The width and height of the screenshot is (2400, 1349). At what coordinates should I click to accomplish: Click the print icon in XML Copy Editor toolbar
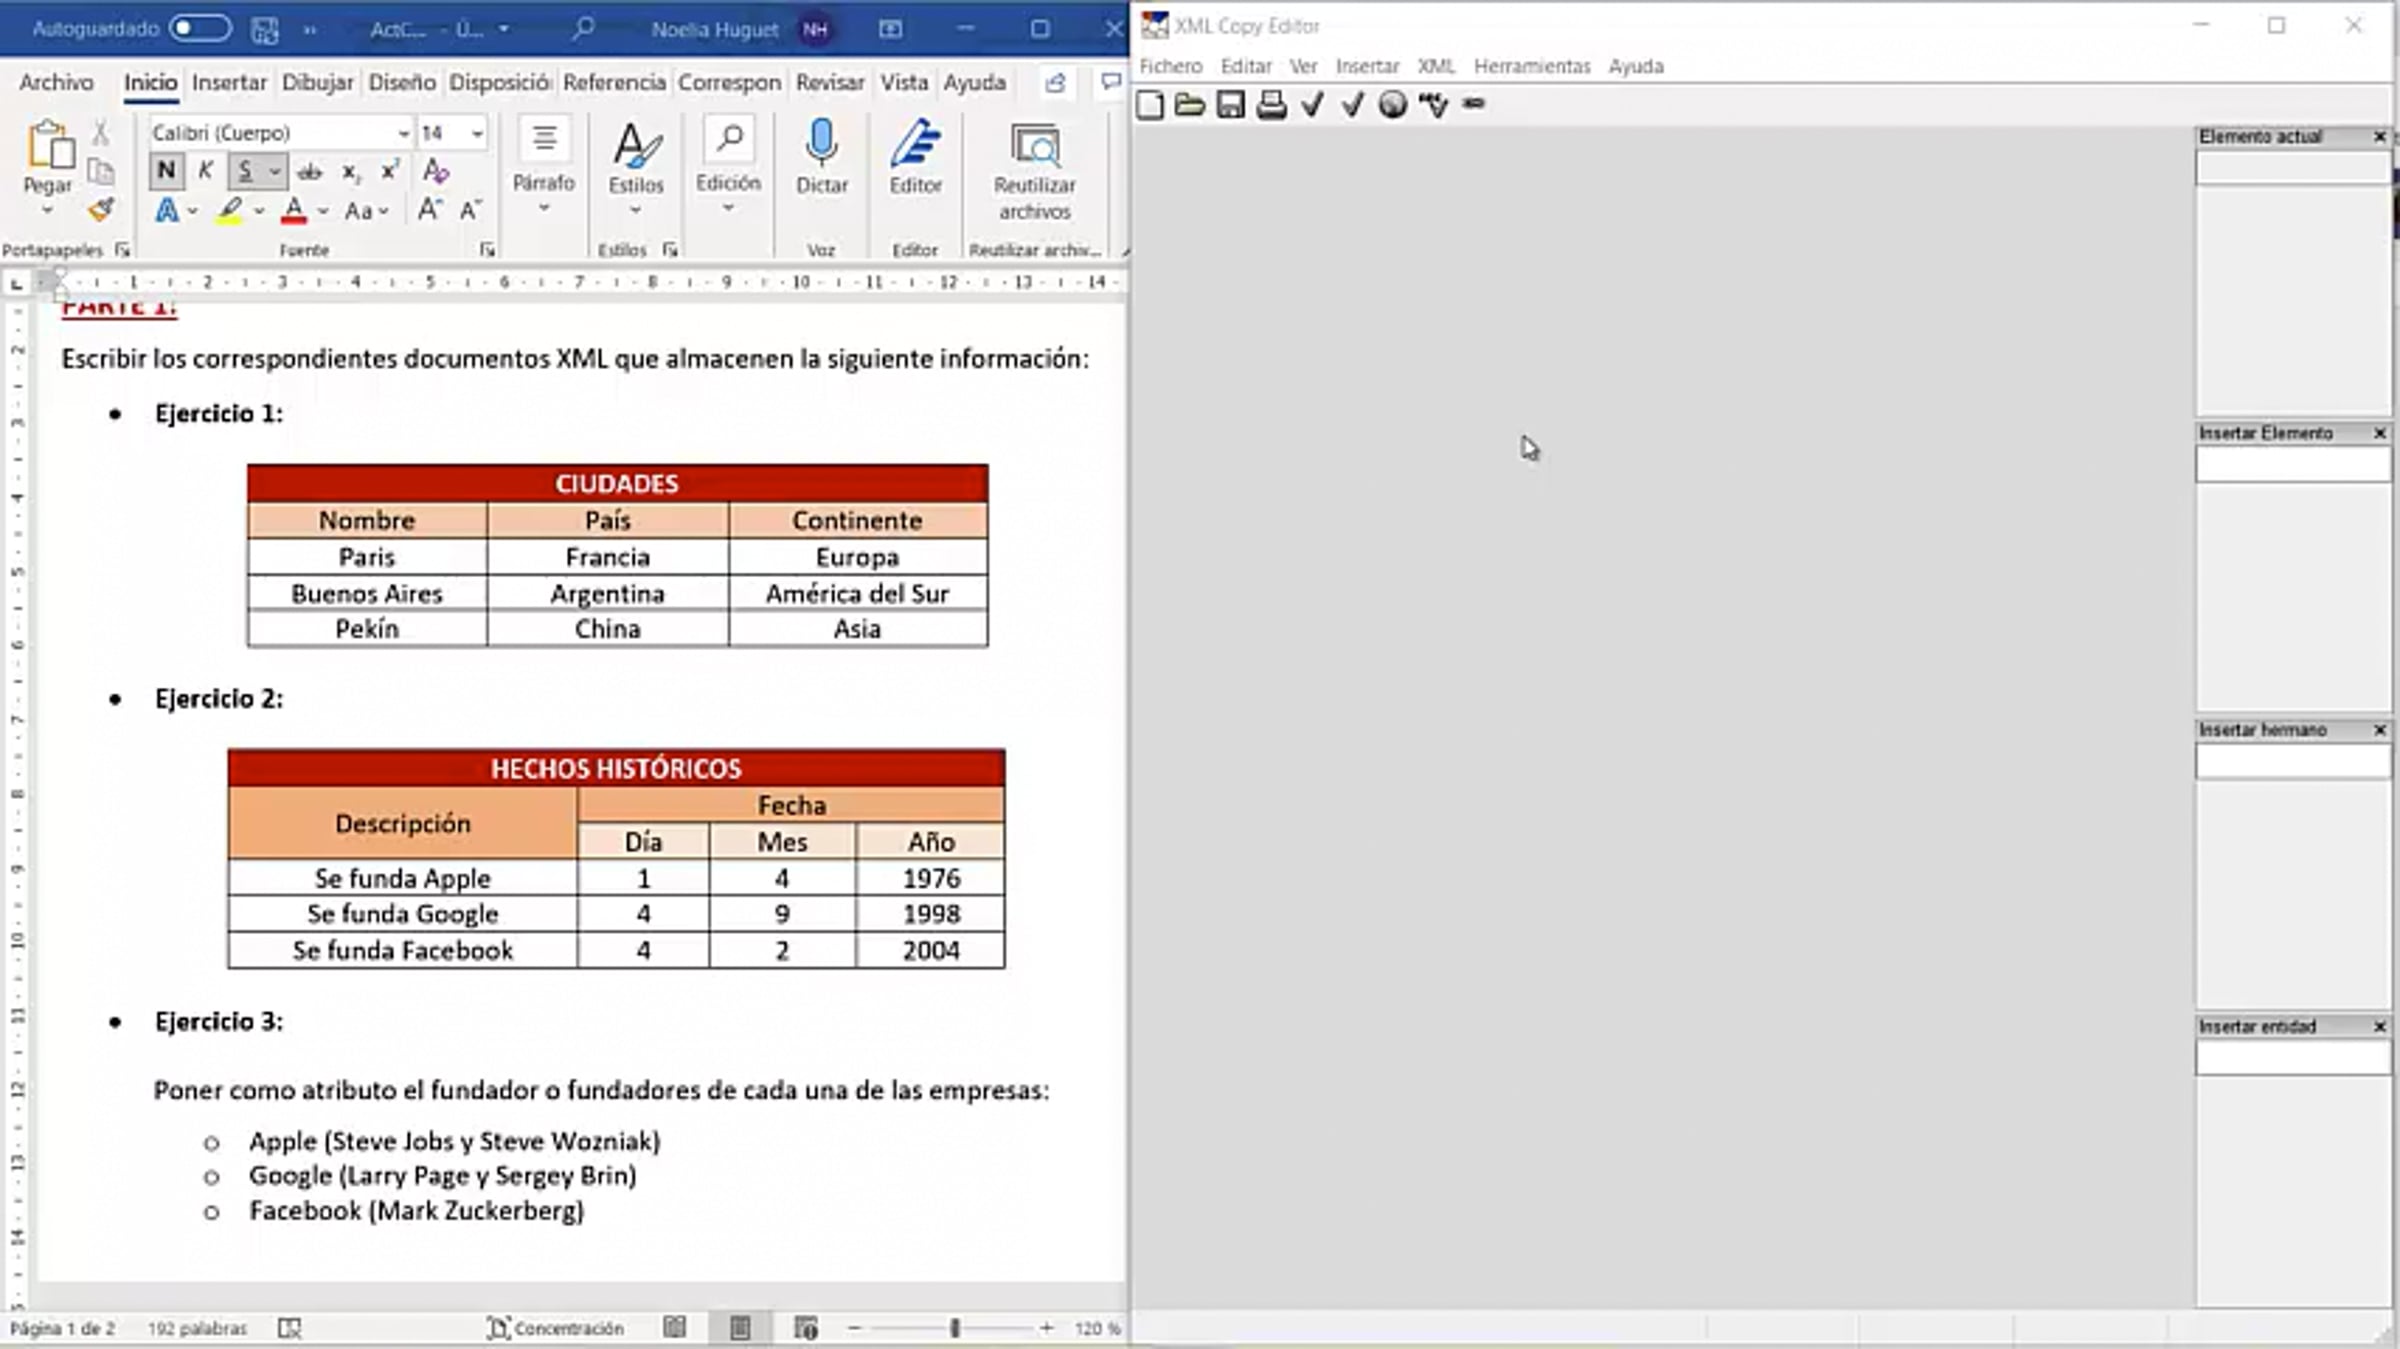point(1271,104)
